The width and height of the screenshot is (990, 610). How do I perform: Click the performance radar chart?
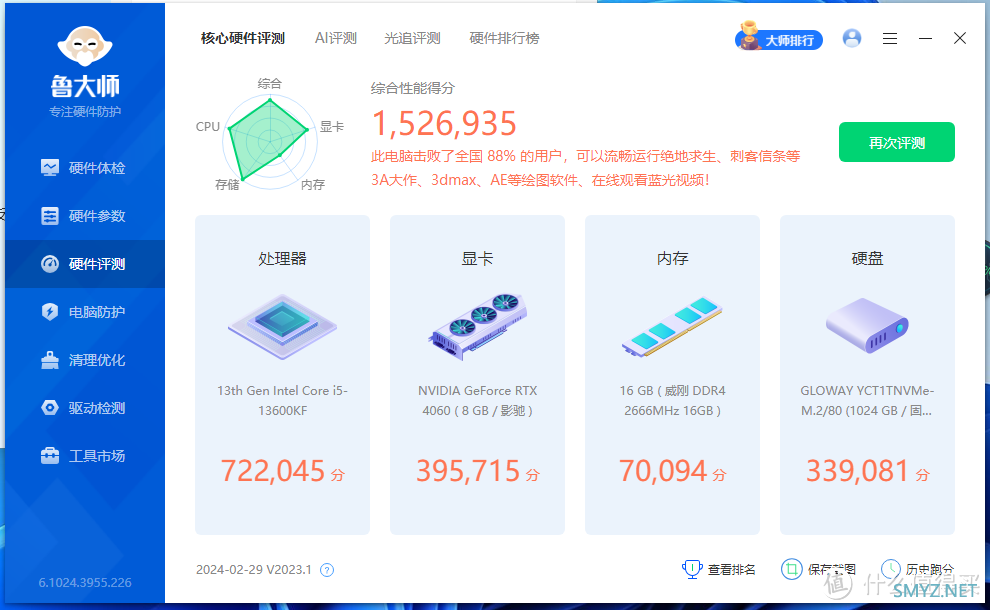[x=270, y=141]
